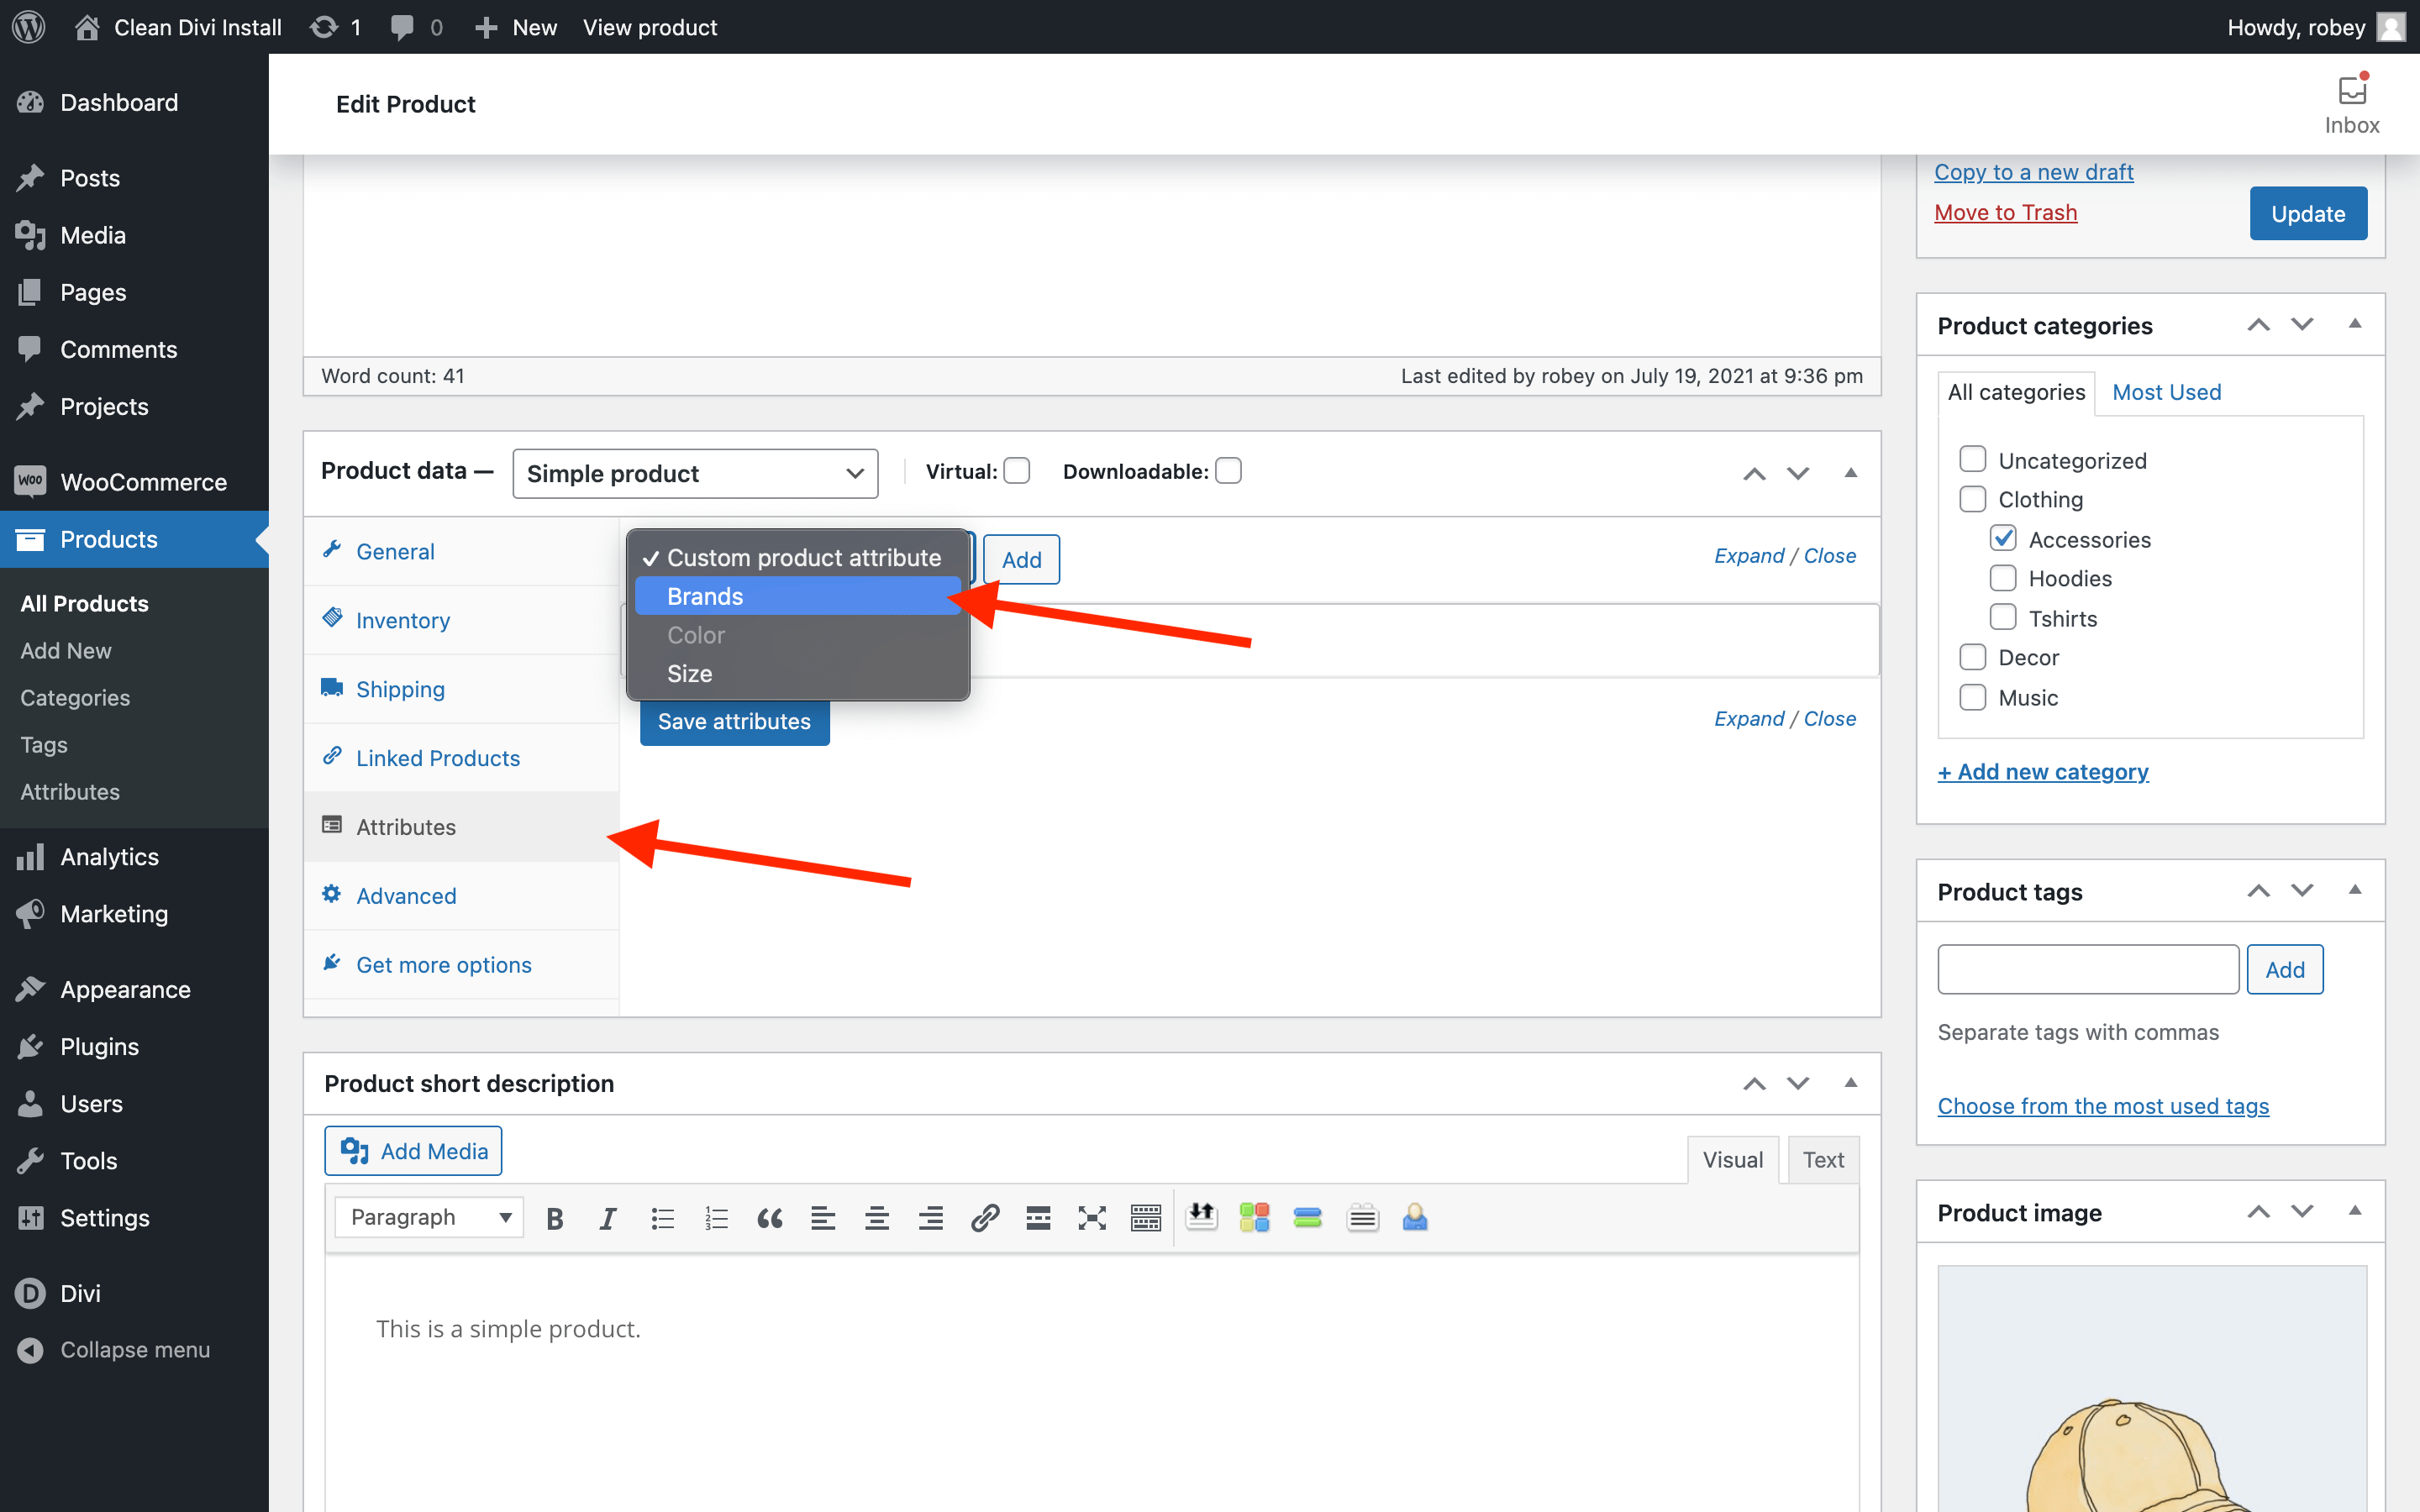
Task: Click Add new category link
Action: tap(2044, 772)
